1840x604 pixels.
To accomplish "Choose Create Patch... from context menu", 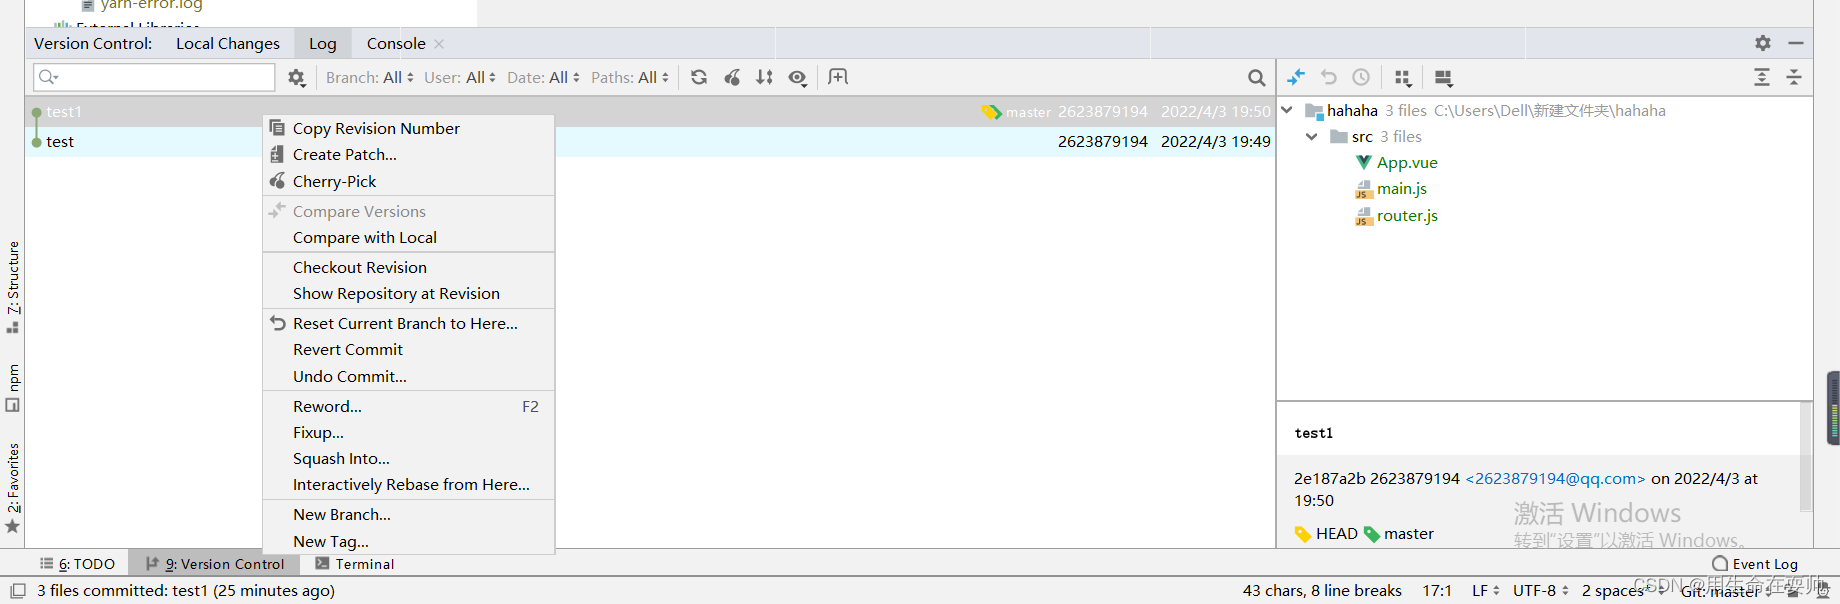I will click(x=408, y=154).
